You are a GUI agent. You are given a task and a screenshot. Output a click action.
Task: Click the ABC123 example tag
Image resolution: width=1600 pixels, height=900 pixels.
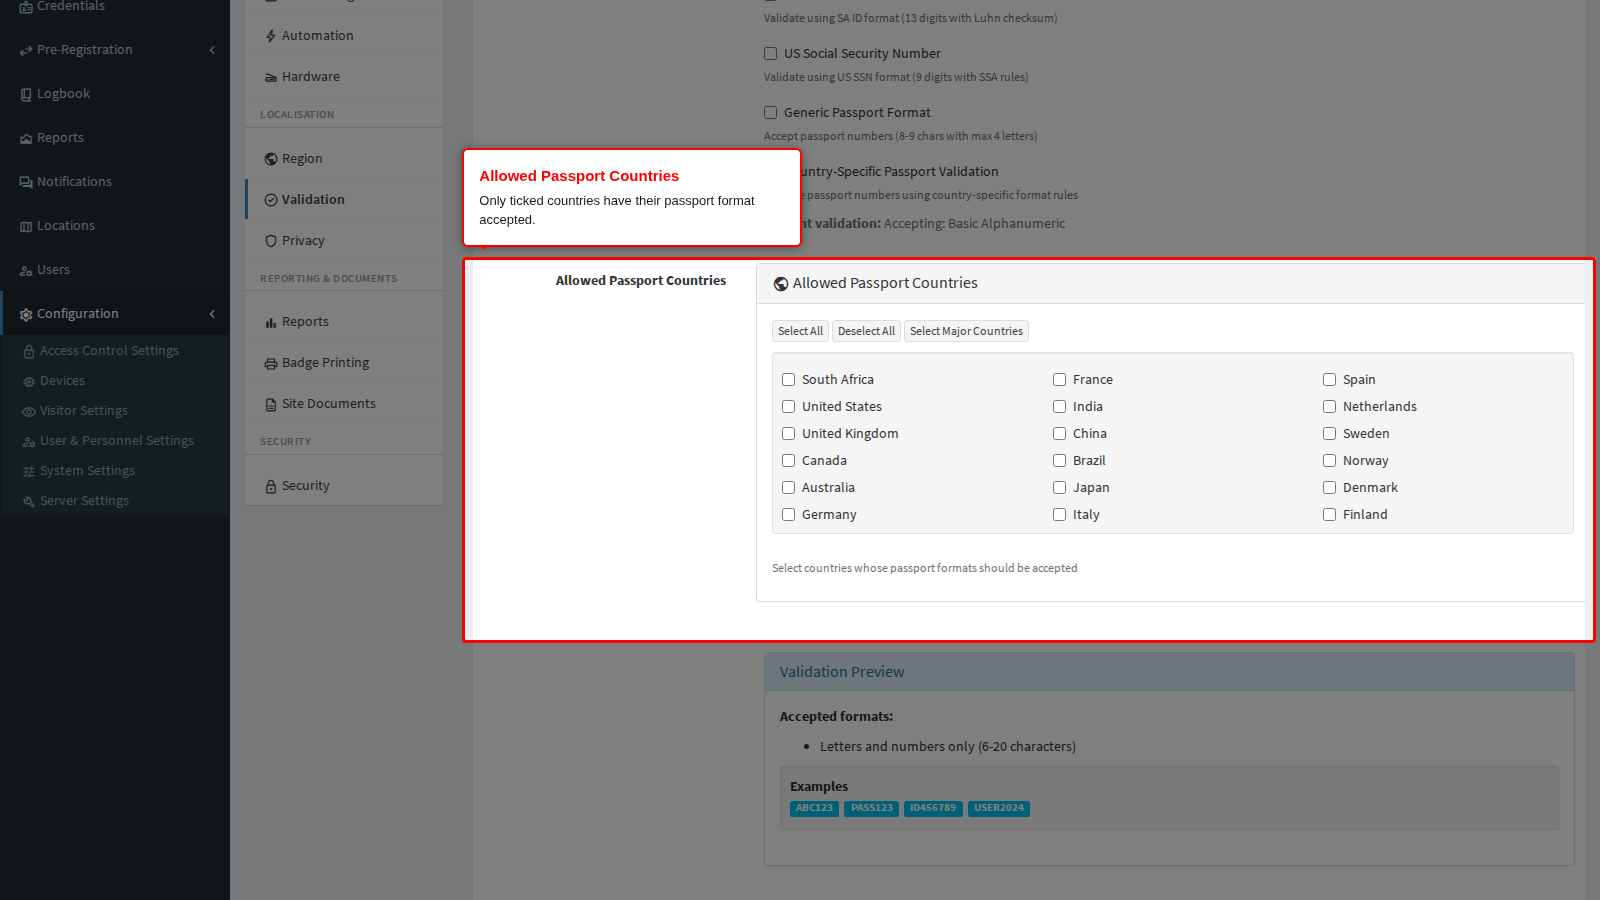coord(814,808)
